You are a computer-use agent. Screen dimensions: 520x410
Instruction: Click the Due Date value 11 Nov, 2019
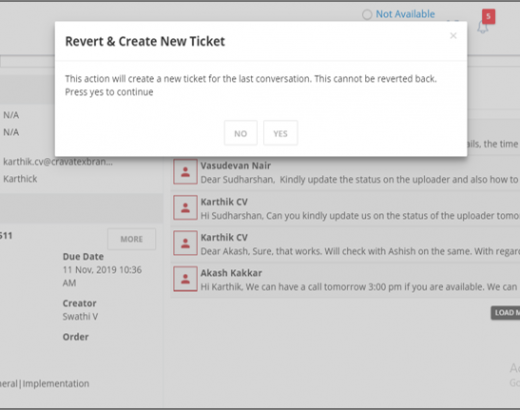pos(102,276)
